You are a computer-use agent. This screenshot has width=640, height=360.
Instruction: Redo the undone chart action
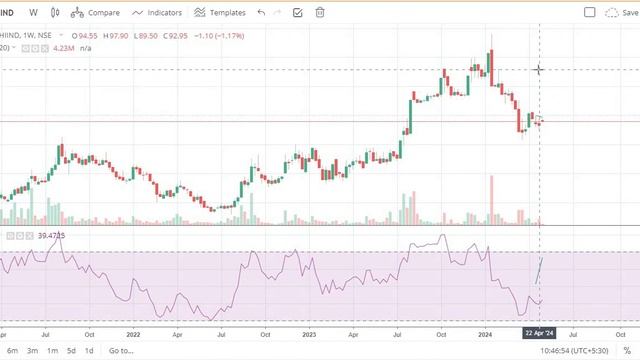pyautogui.click(x=278, y=13)
